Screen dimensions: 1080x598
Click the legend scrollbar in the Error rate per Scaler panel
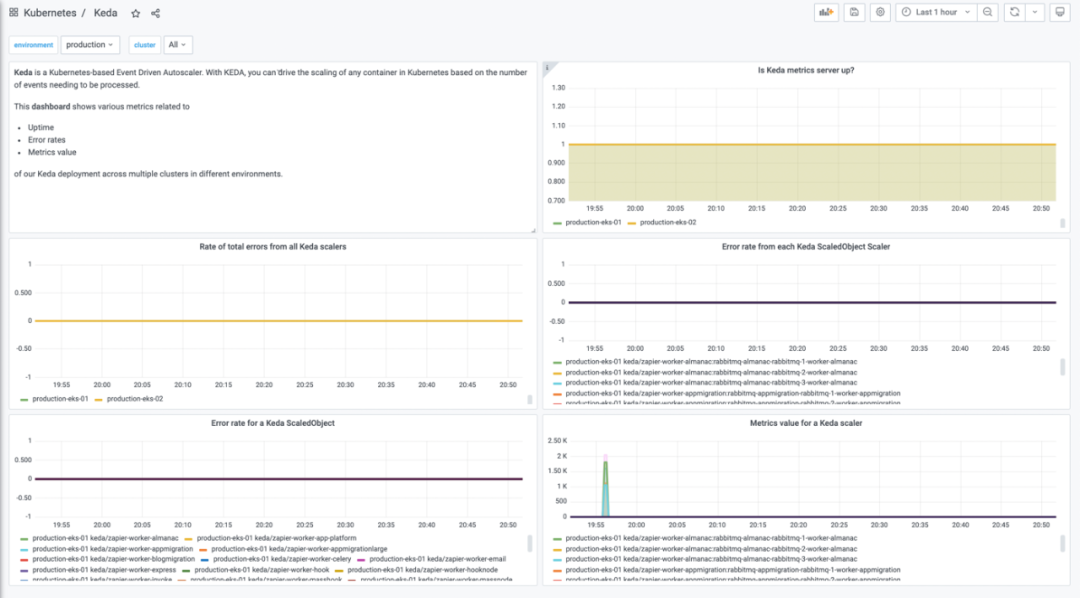[1063, 367]
